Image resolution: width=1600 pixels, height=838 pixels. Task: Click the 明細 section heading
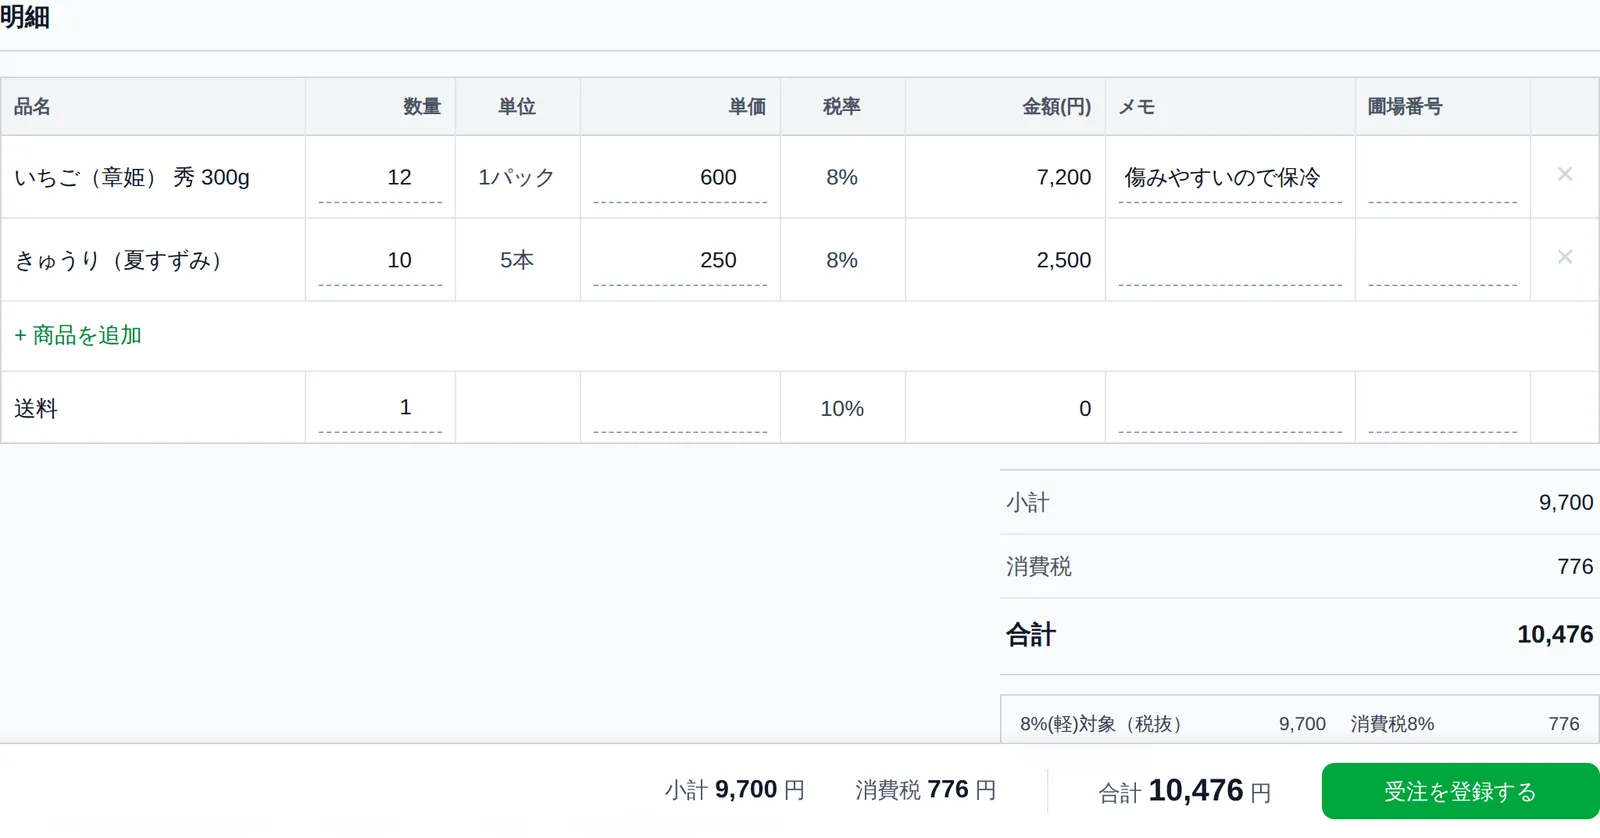point(25,17)
